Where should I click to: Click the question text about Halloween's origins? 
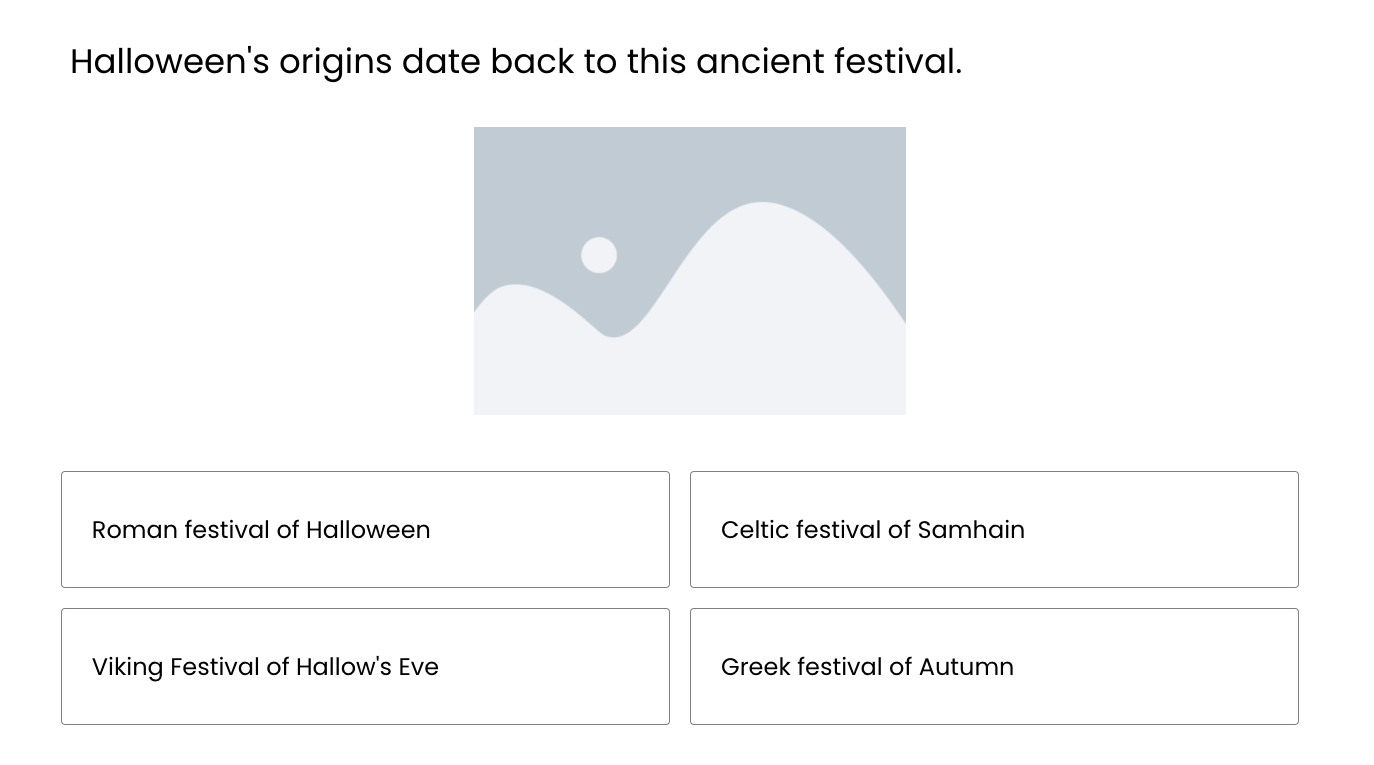pyautogui.click(x=516, y=62)
